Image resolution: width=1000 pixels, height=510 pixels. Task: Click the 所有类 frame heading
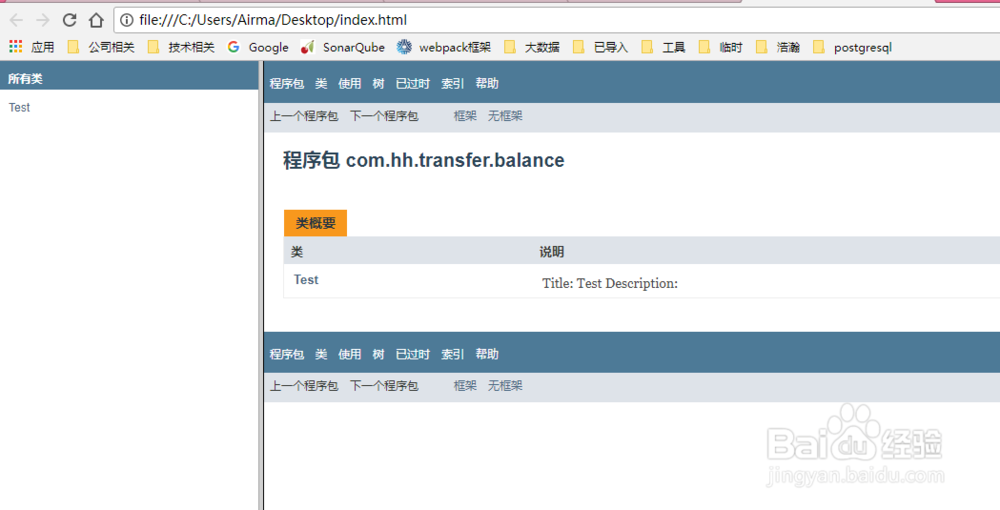pyautogui.click(x=25, y=78)
